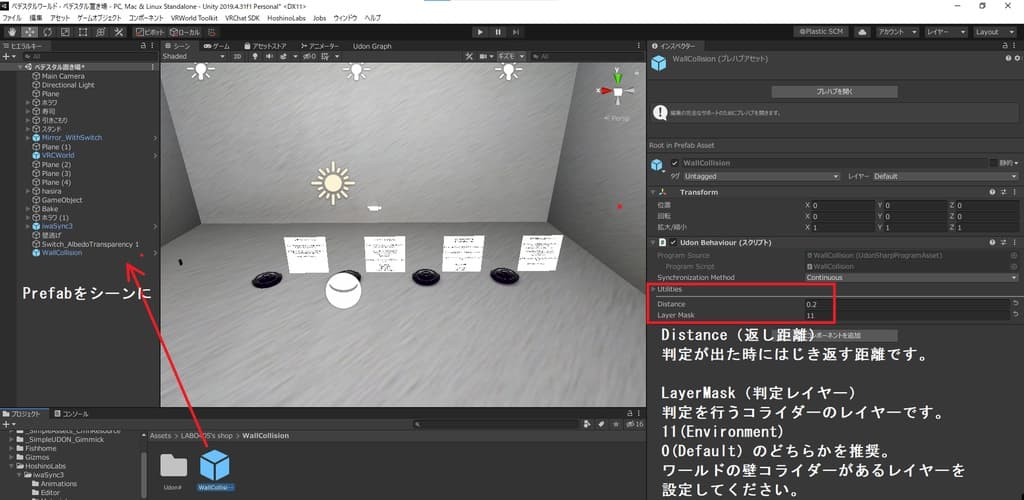The height and width of the screenshot is (500, 1024).
Task: Collapse the Transform component foldout
Action: pos(653,192)
